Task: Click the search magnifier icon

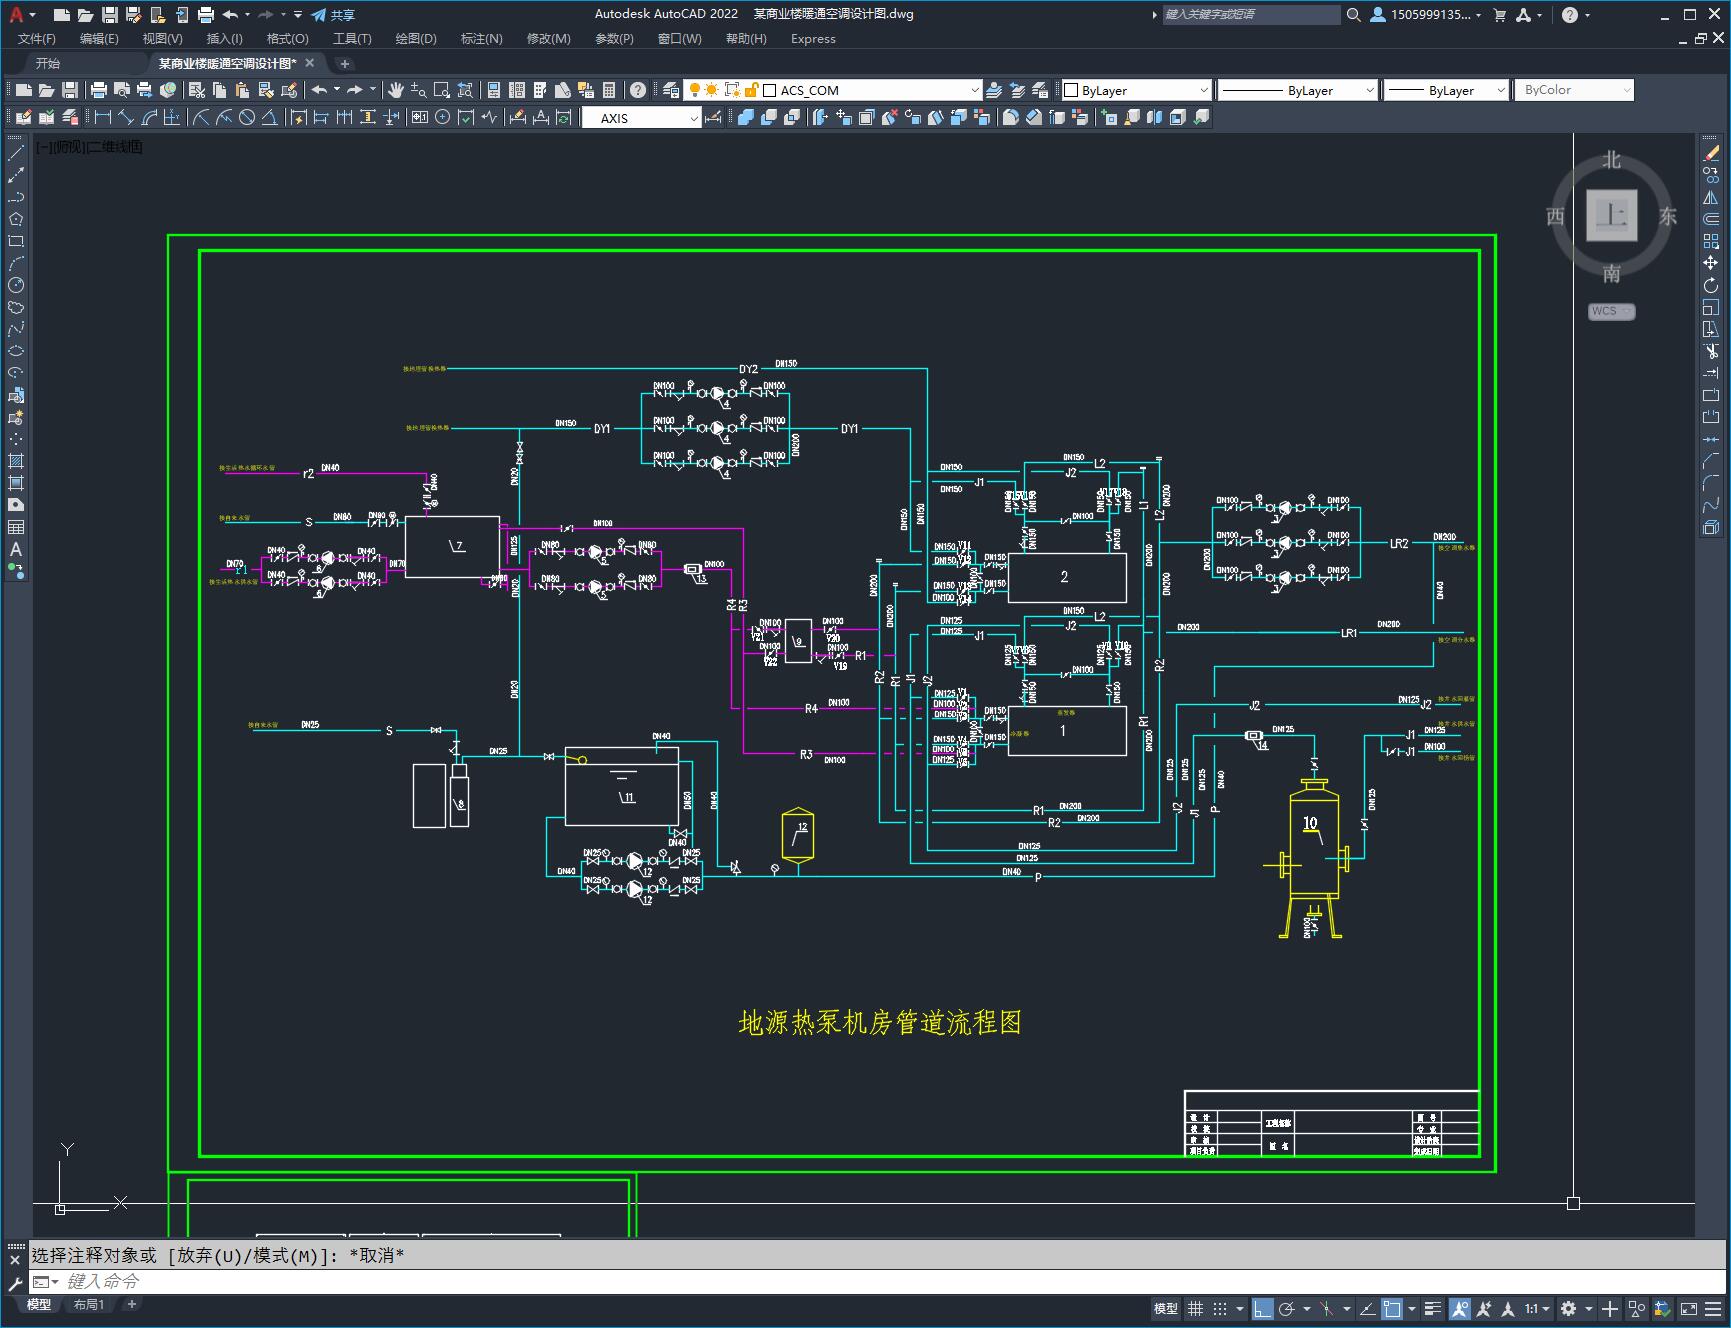Action: (1353, 14)
